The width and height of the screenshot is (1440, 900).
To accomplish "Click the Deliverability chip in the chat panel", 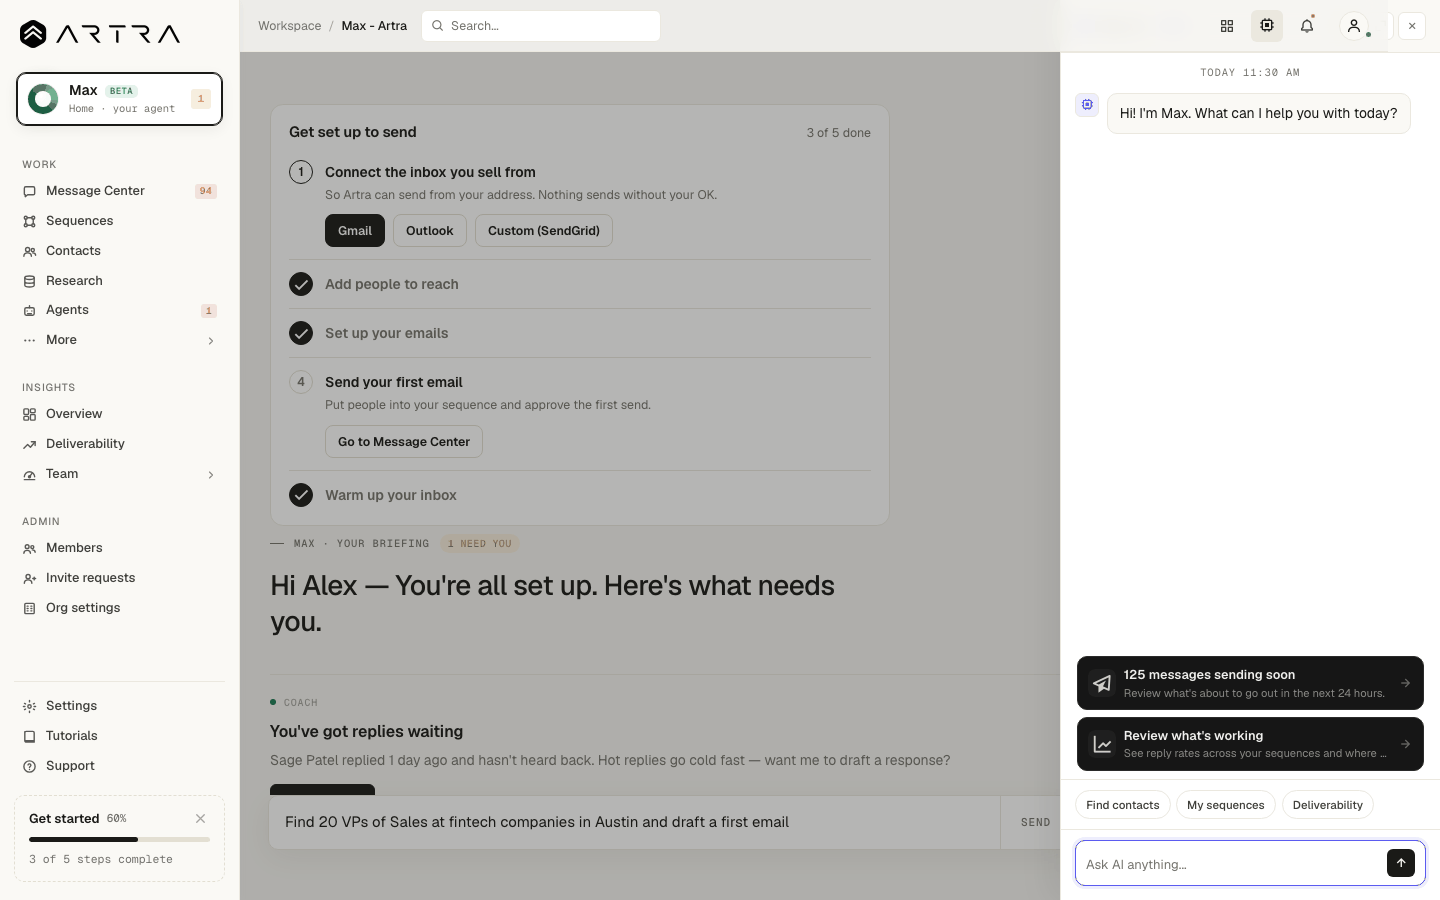I will click(1328, 805).
